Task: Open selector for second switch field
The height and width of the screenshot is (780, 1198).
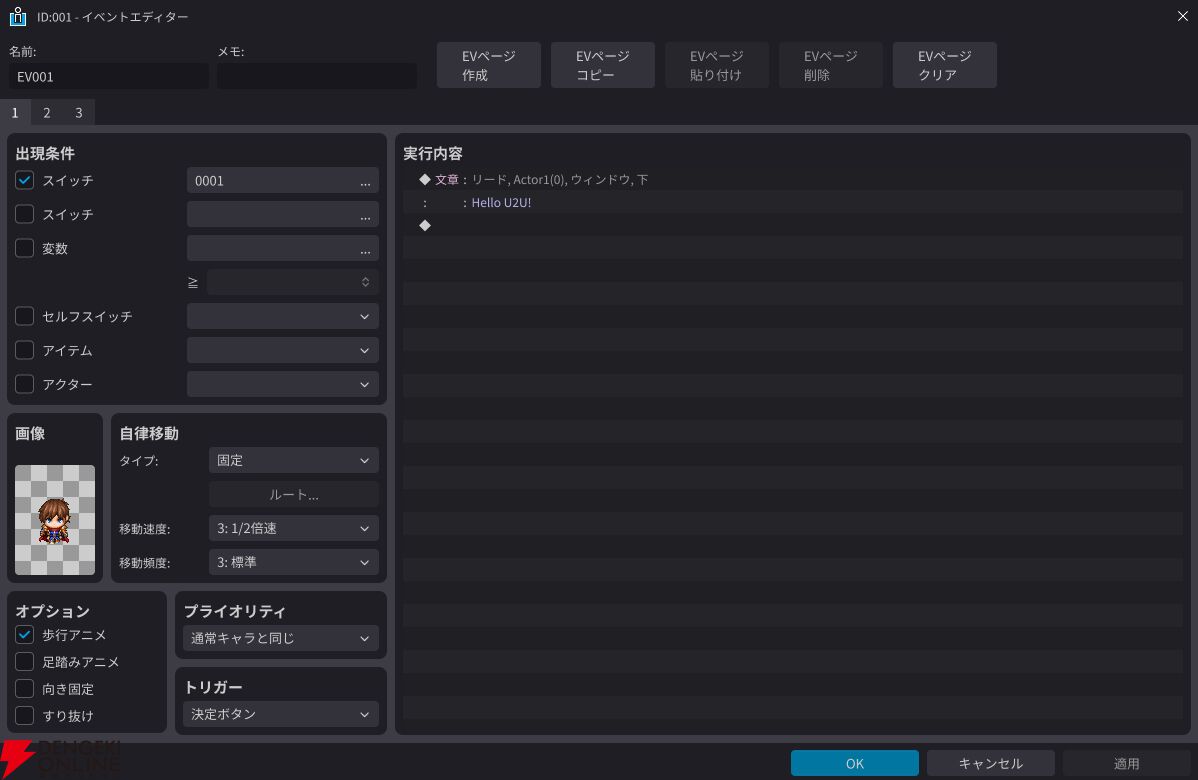Action: (x=365, y=215)
